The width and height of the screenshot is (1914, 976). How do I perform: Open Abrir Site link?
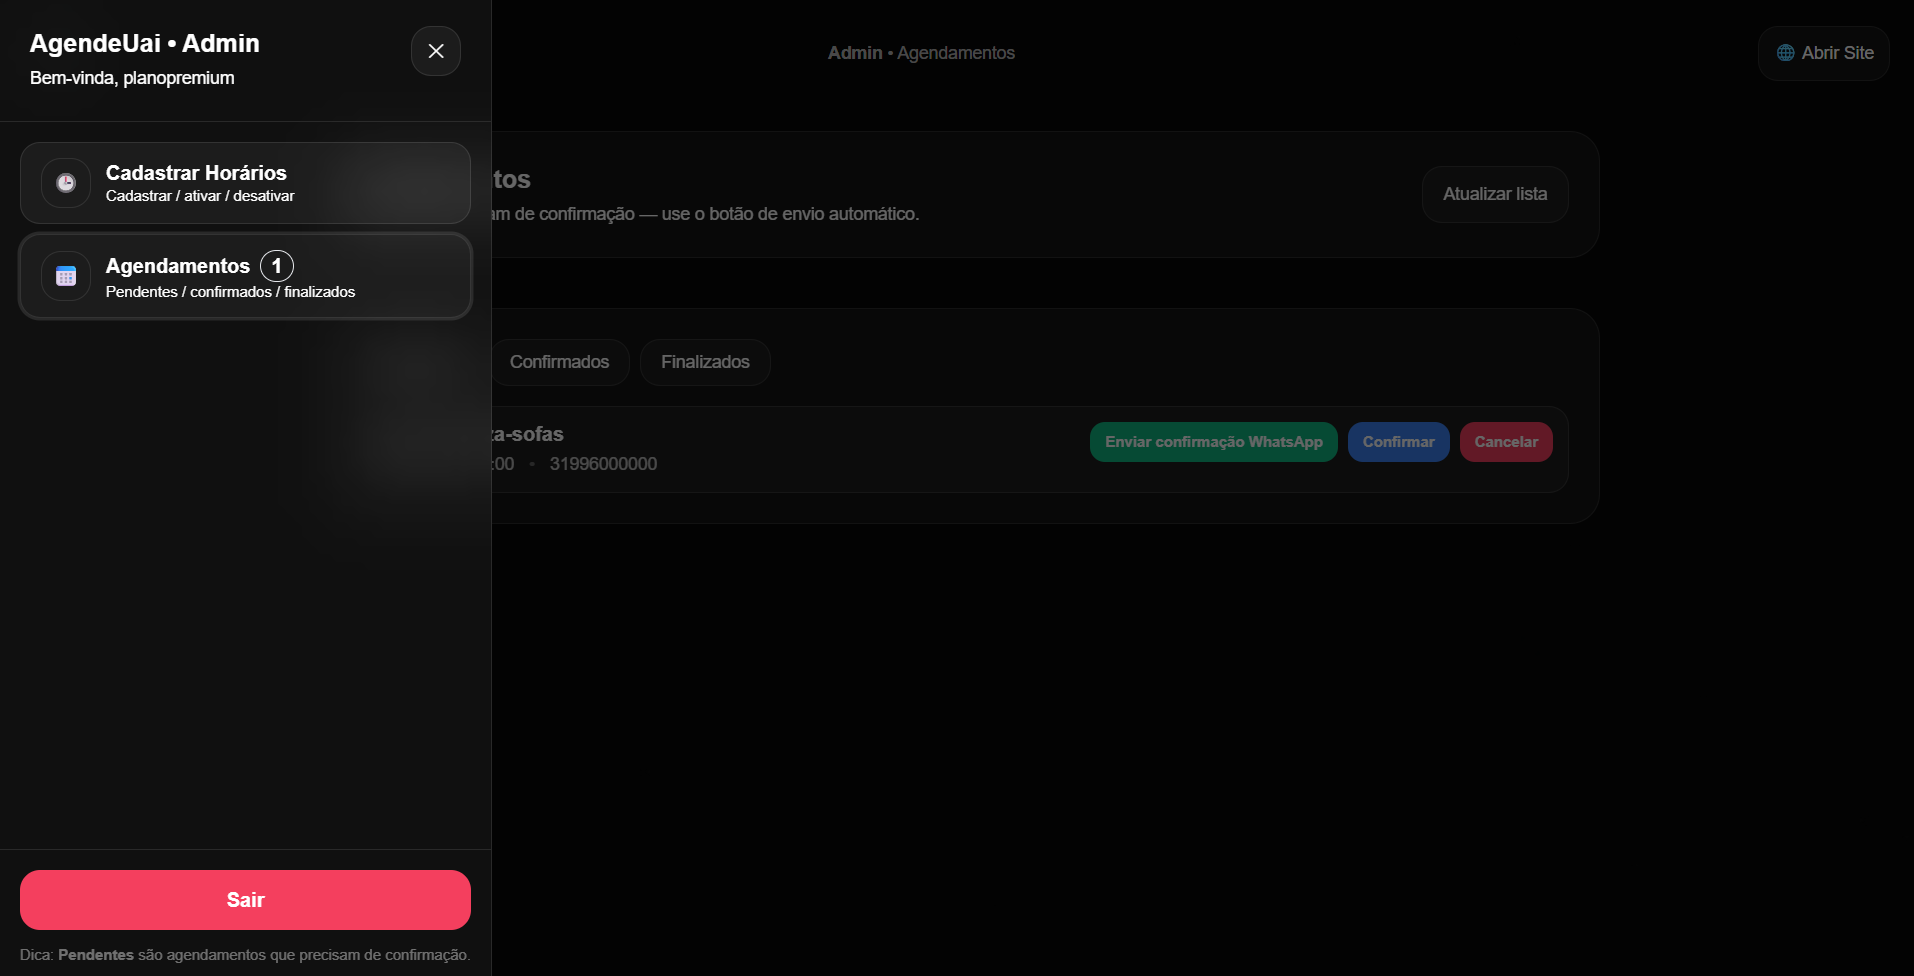(x=1822, y=52)
